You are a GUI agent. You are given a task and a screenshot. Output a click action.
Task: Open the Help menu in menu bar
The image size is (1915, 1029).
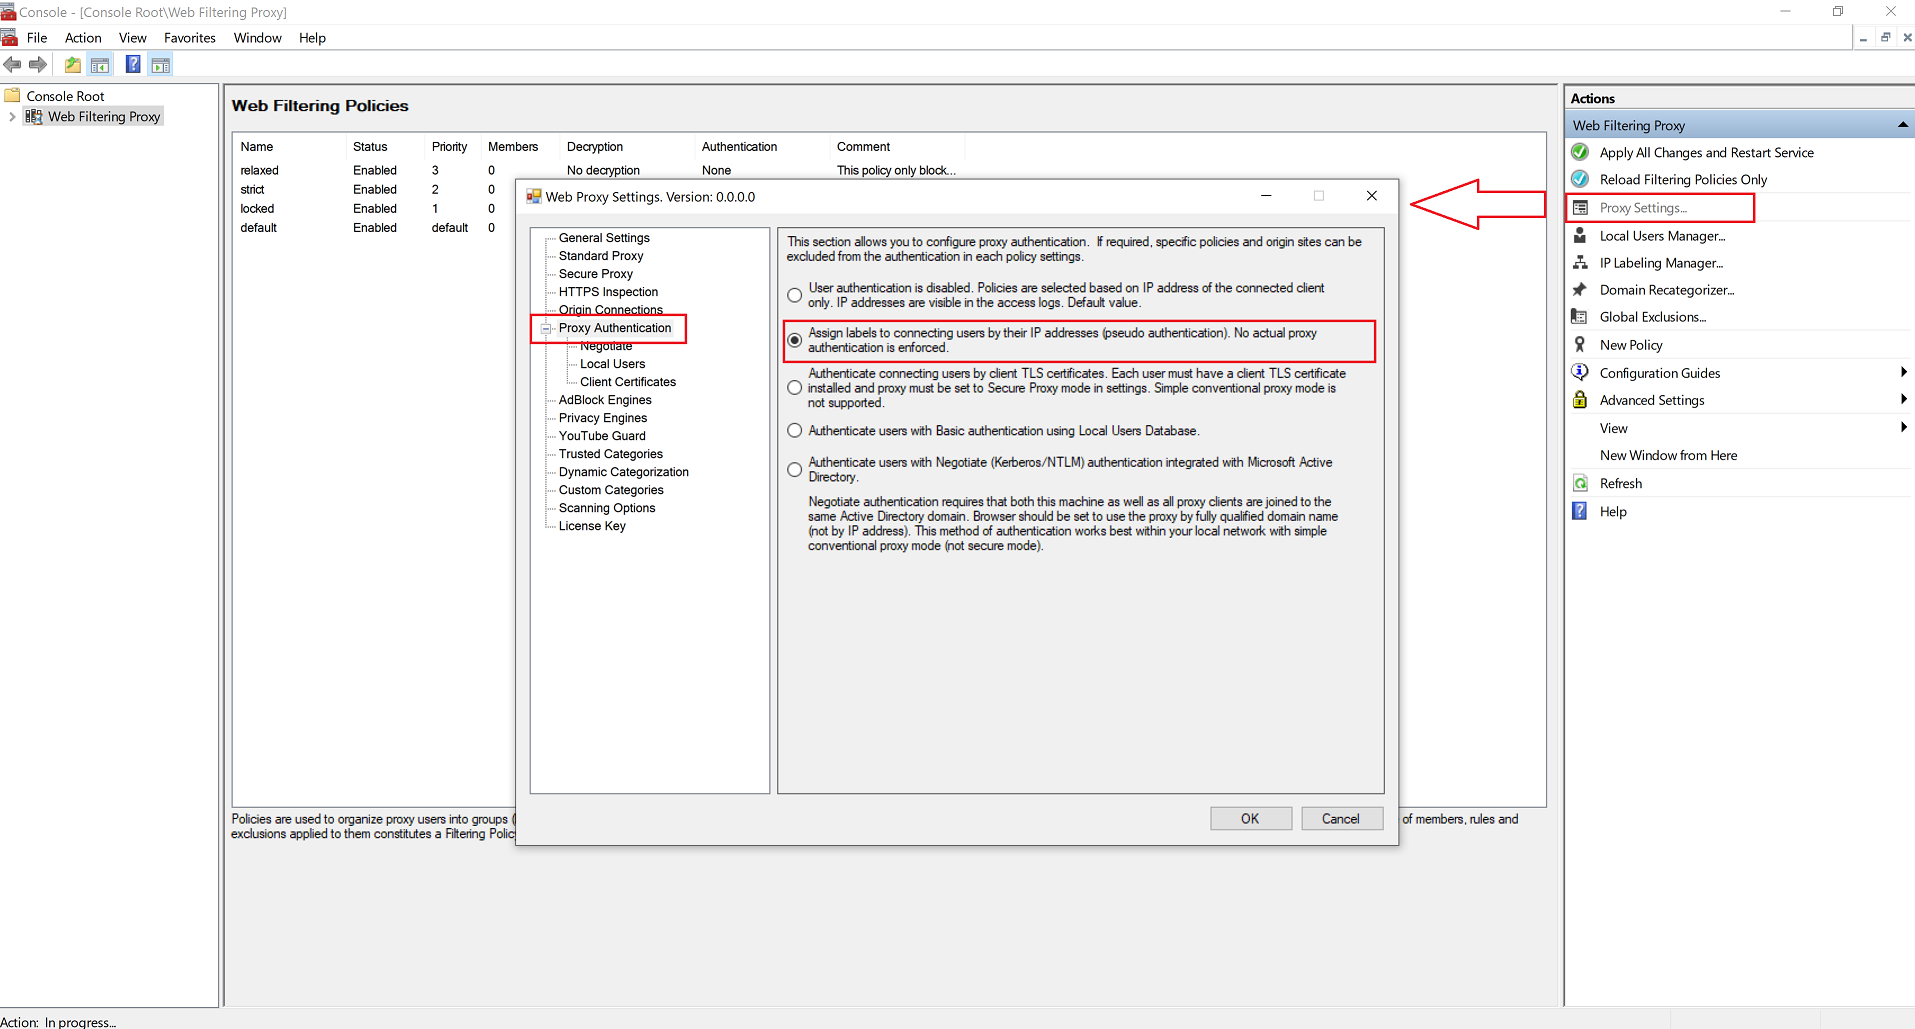(312, 38)
